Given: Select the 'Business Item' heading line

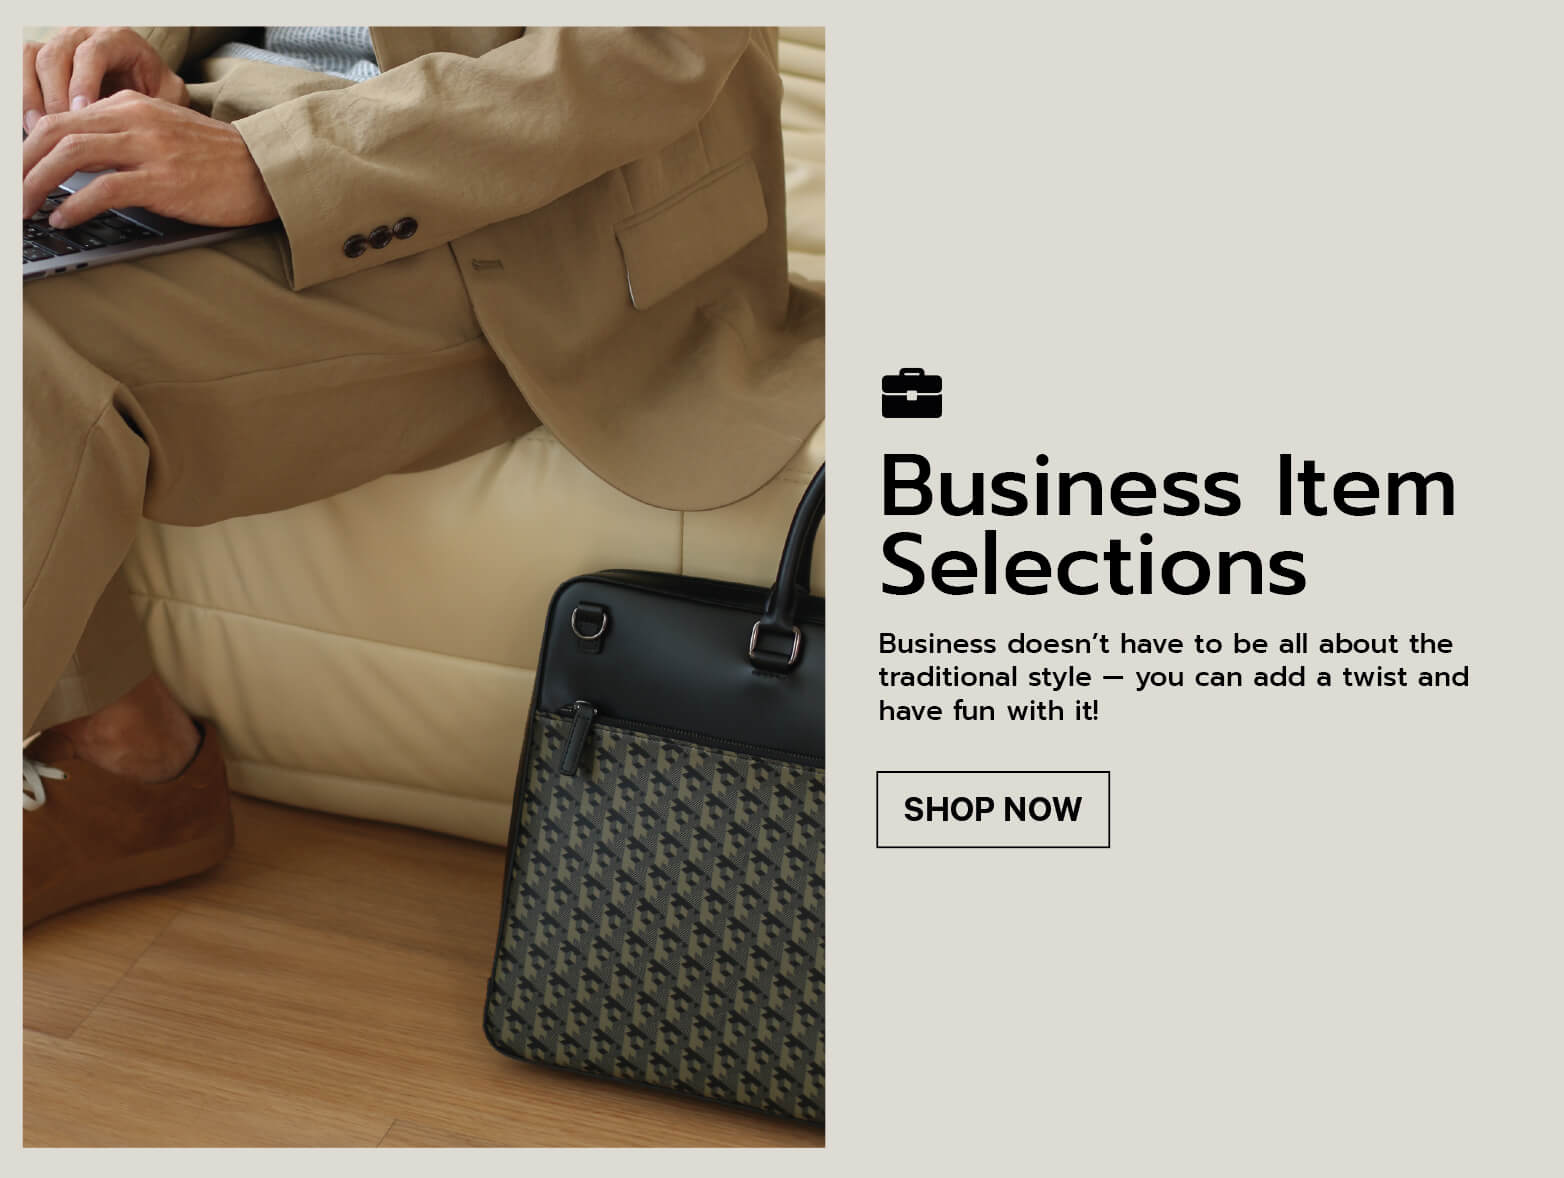Looking at the screenshot, I should pyautogui.click(x=1167, y=486).
